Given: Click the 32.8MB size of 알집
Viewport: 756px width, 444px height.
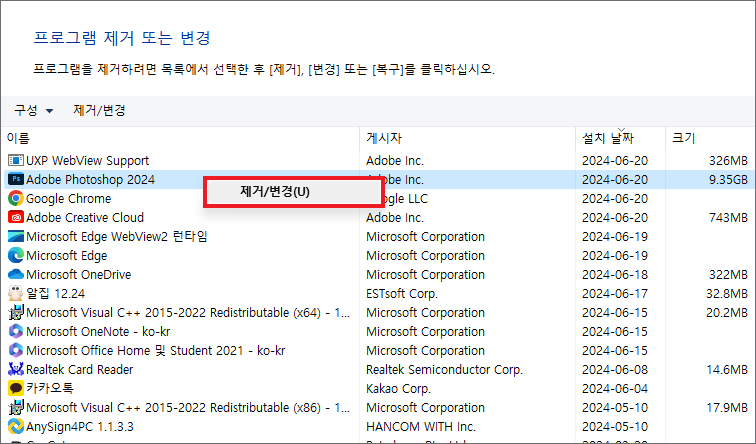Looking at the screenshot, I should [727, 294].
